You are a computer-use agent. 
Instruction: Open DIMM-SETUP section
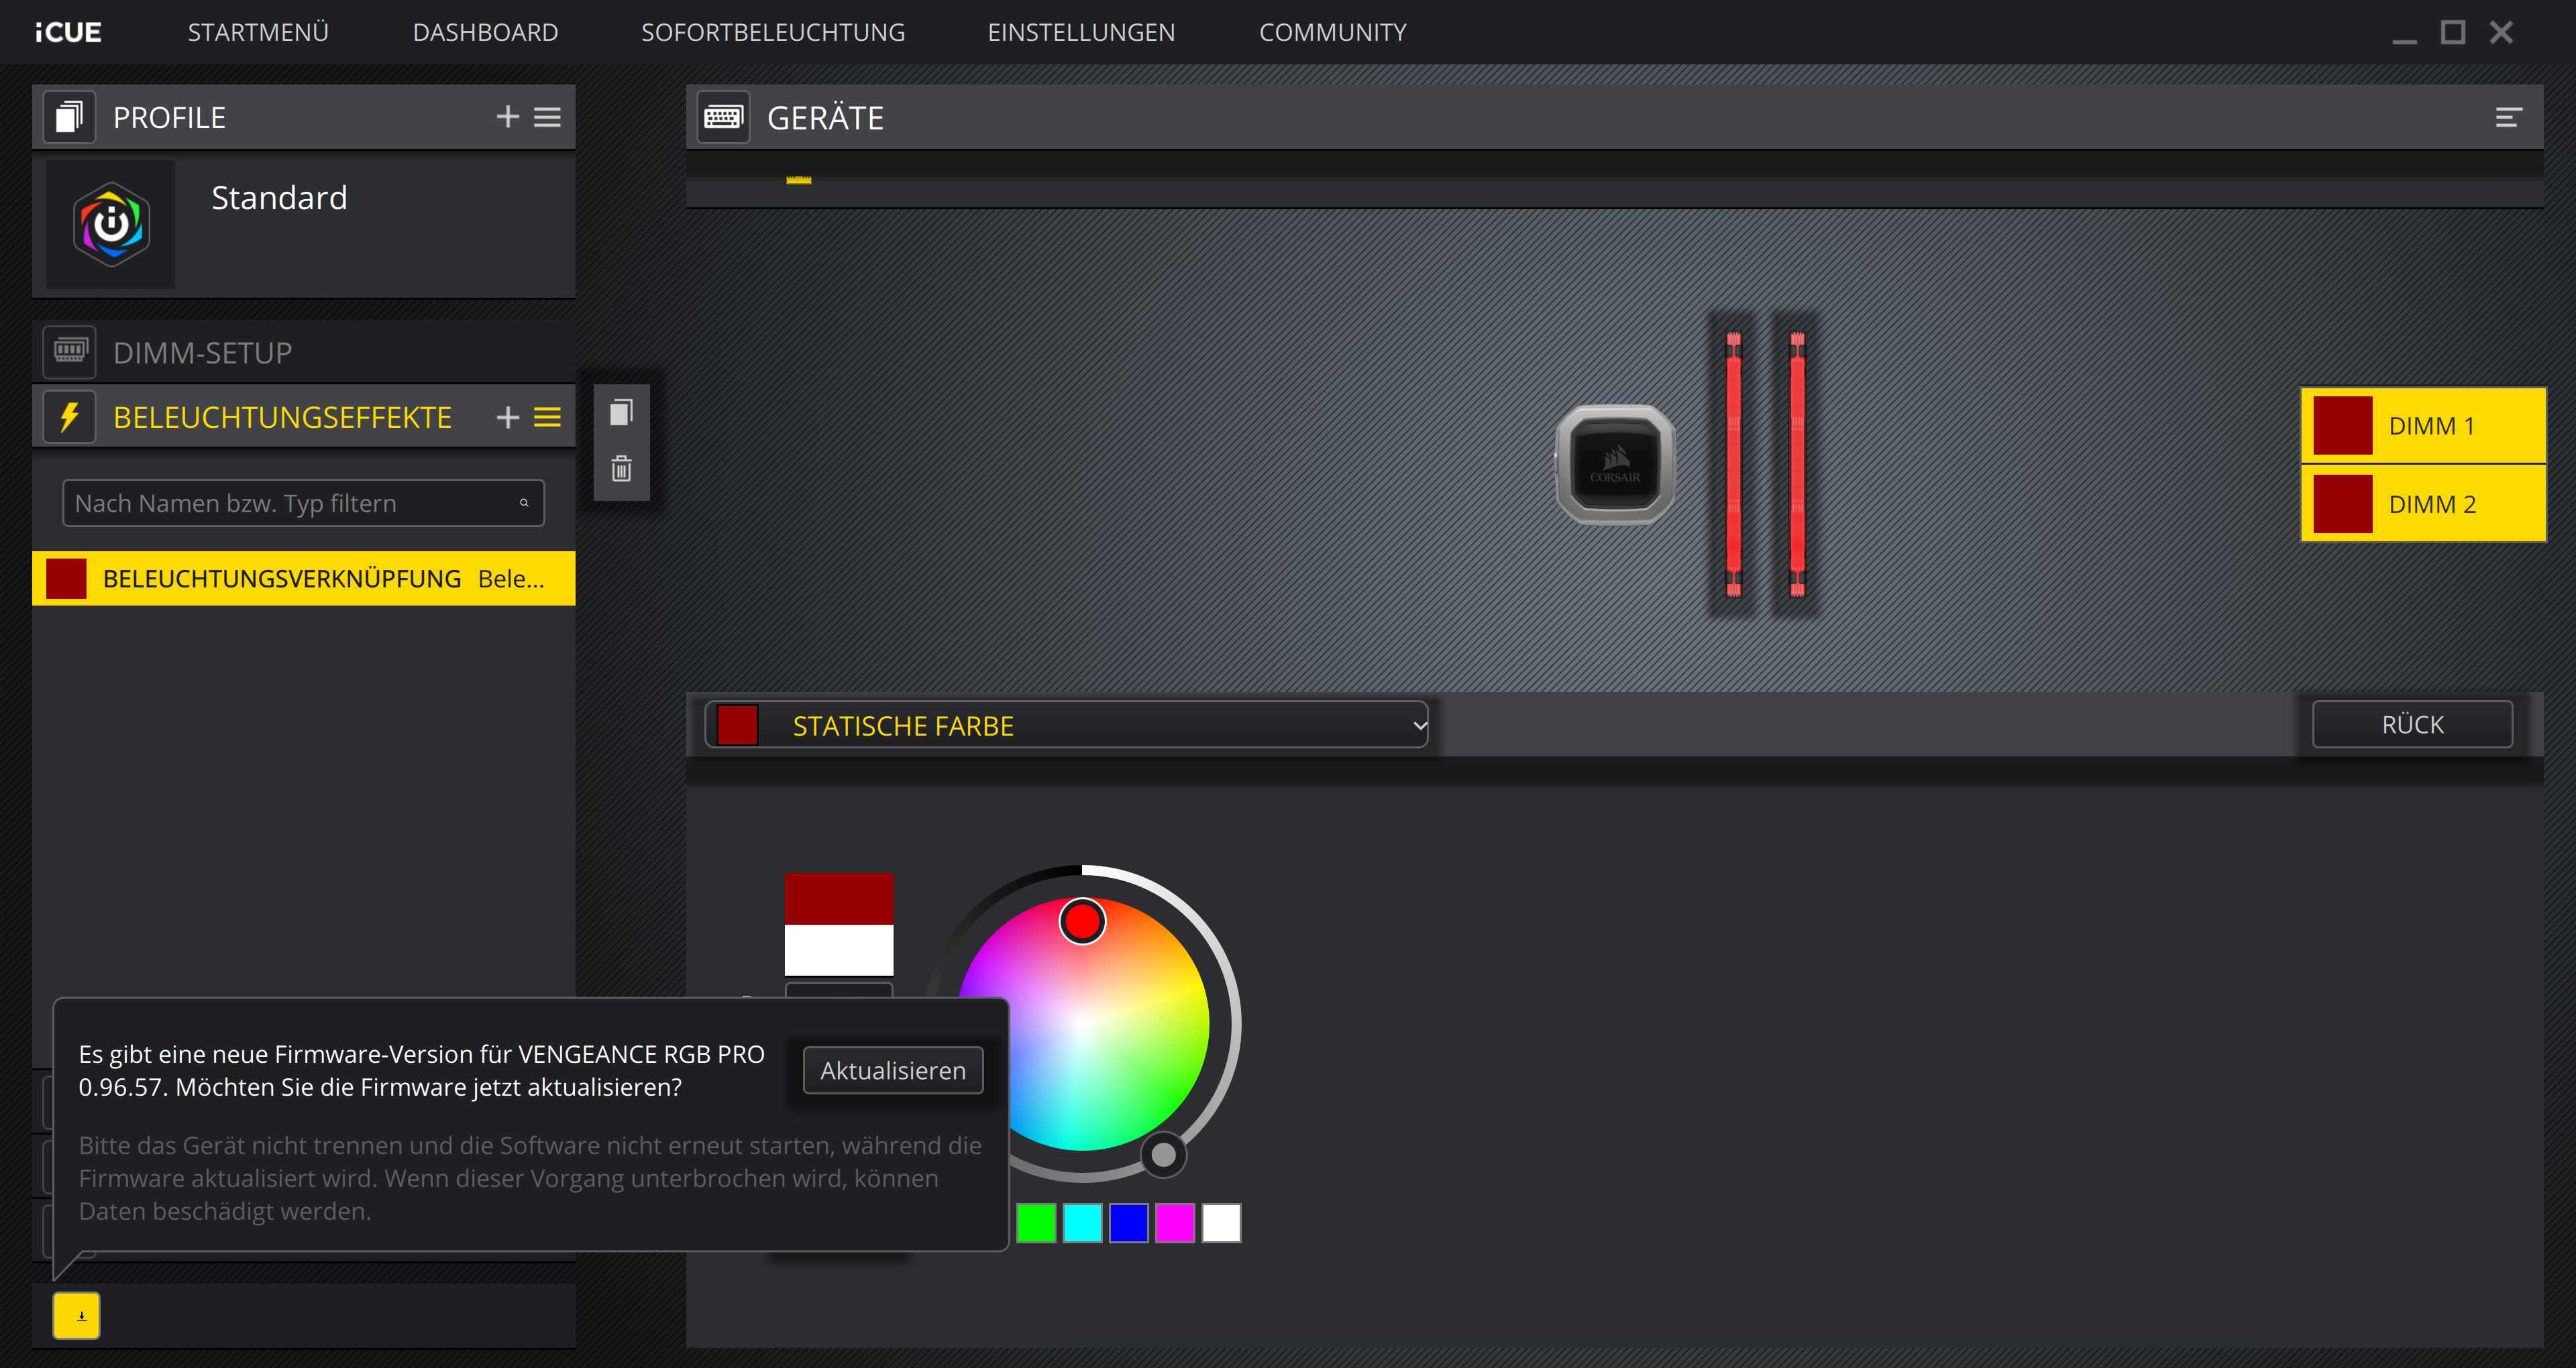point(304,352)
